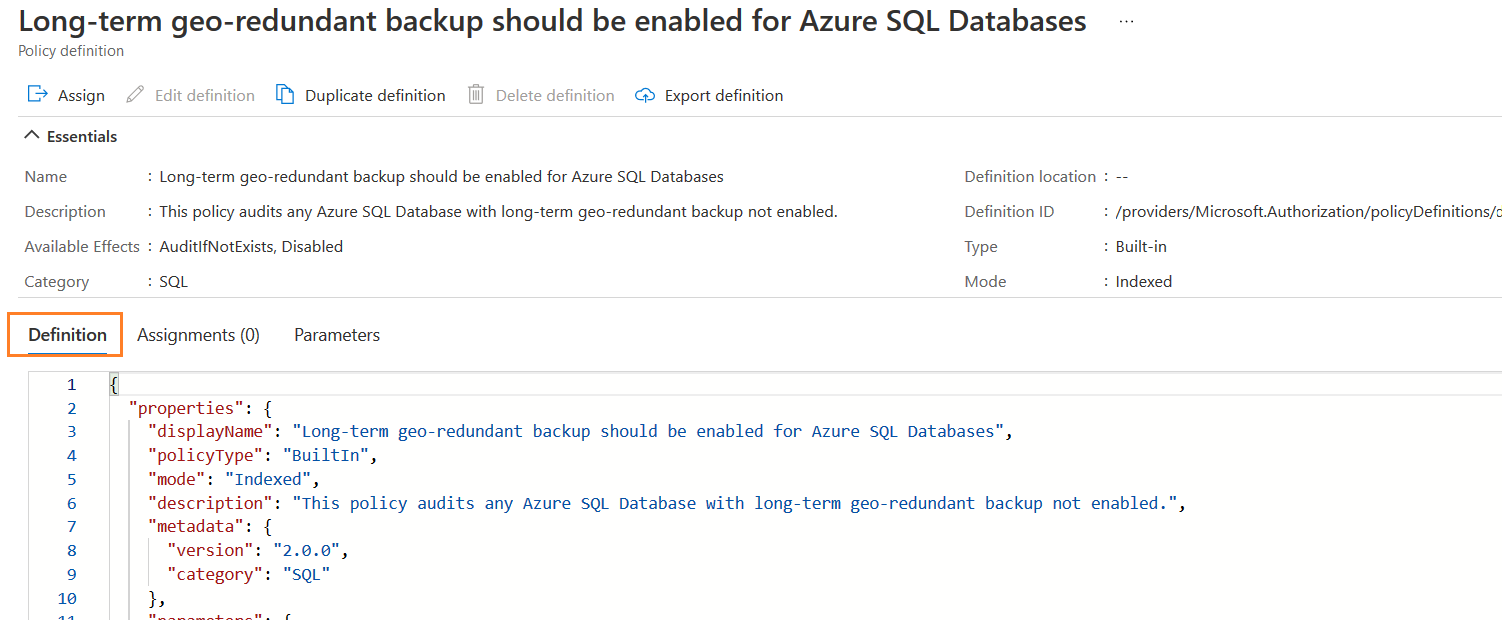Image resolution: width=1502 pixels, height=620 pixels.
Task: Collapse the Essentials section chevron
Action: tap(32, 136)
